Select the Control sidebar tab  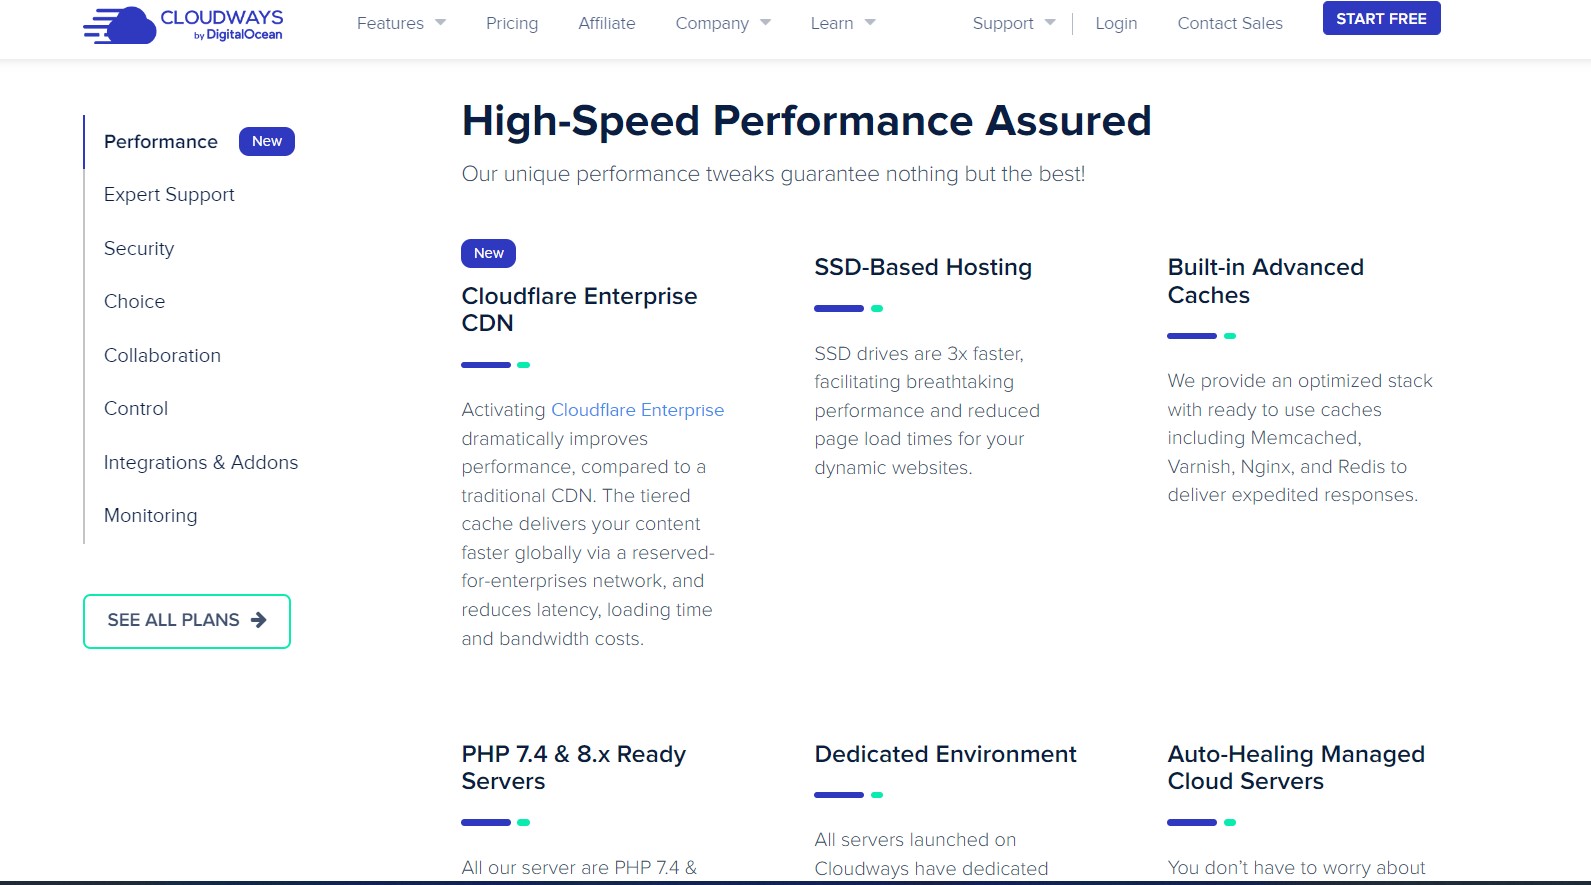136,408
